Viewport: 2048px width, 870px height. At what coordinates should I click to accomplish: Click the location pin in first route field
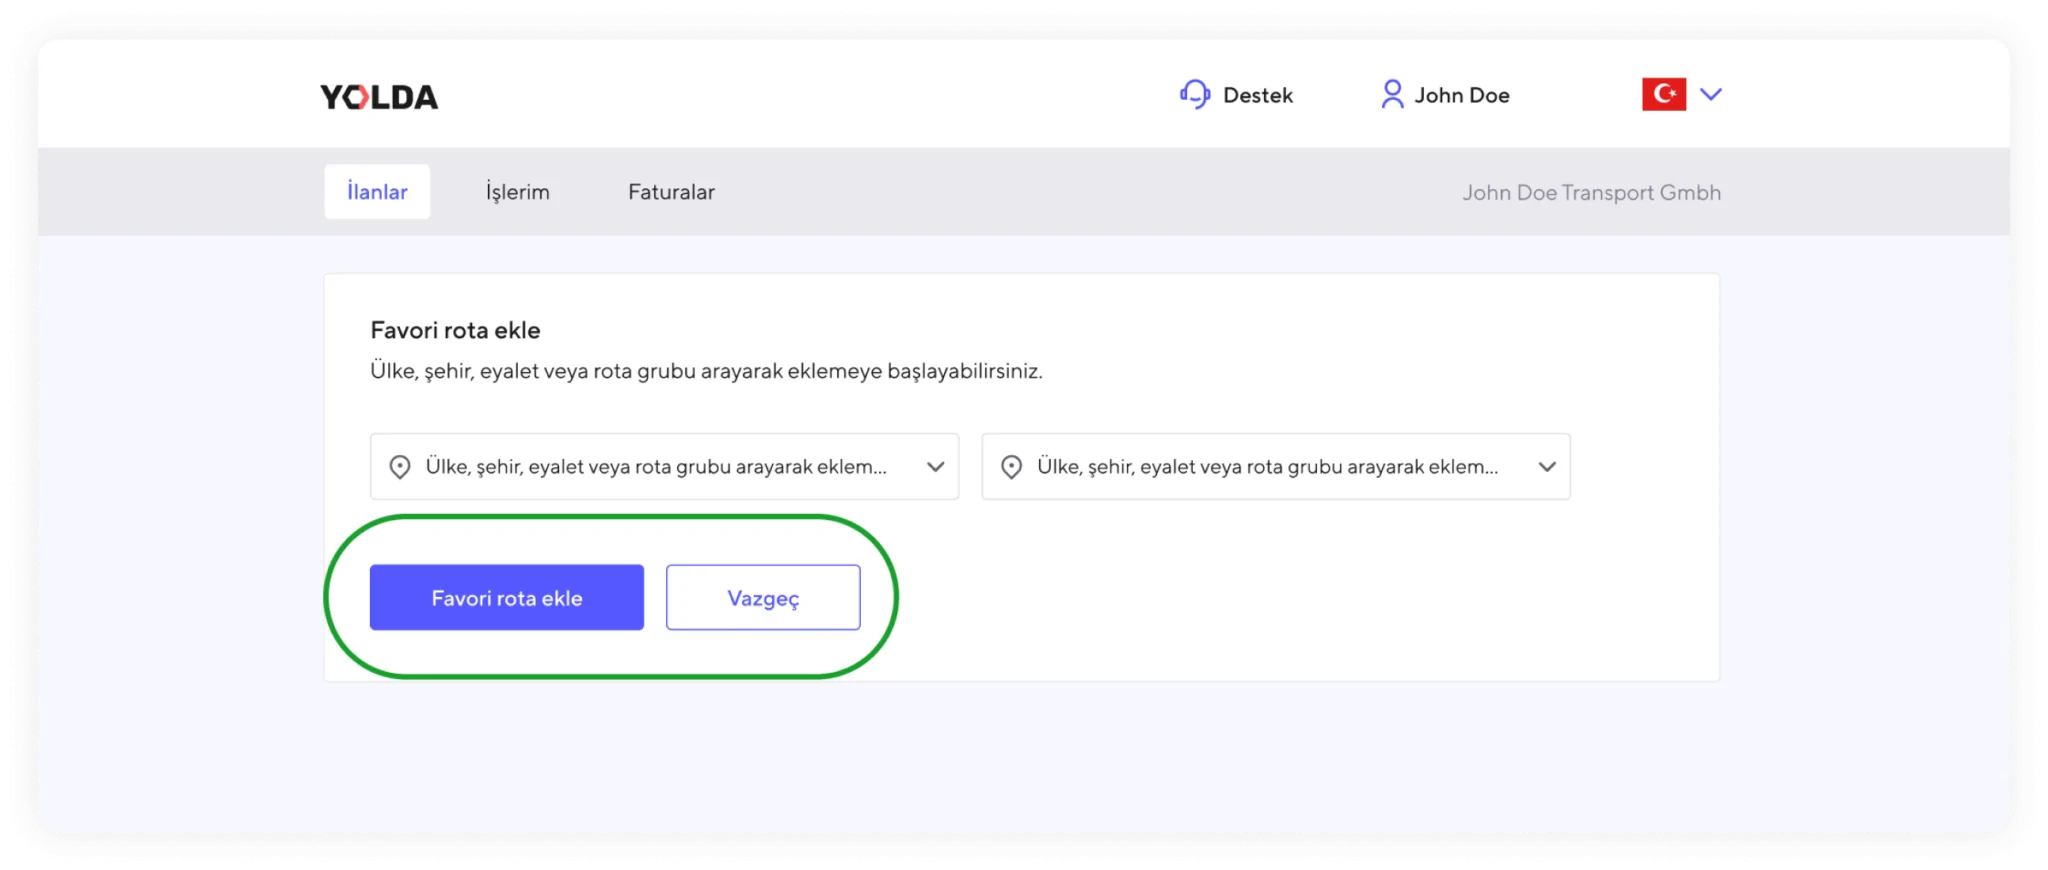400,467
